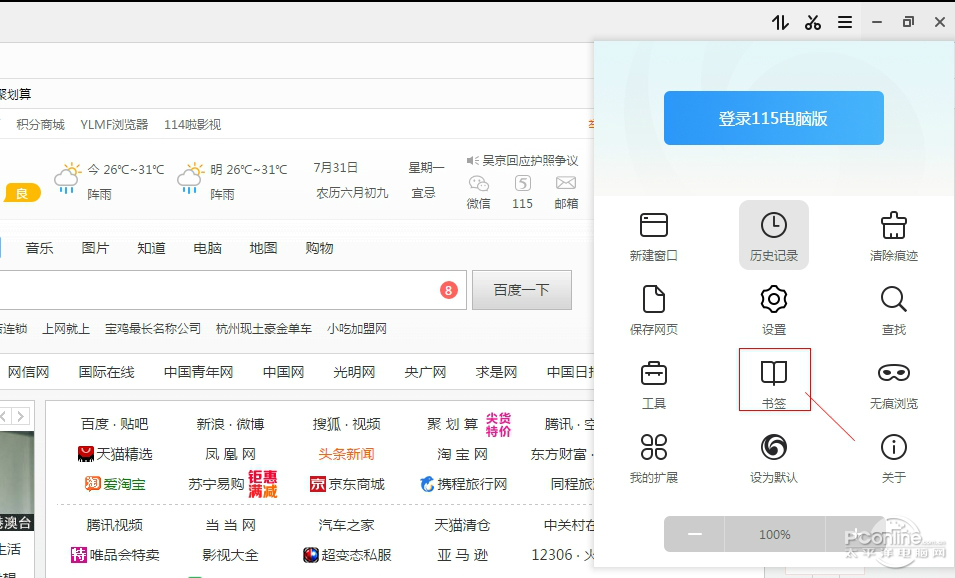Click the Baidu search input field
Image resolution: width=955 pixels, height=578 pixels.
[233, 290]
